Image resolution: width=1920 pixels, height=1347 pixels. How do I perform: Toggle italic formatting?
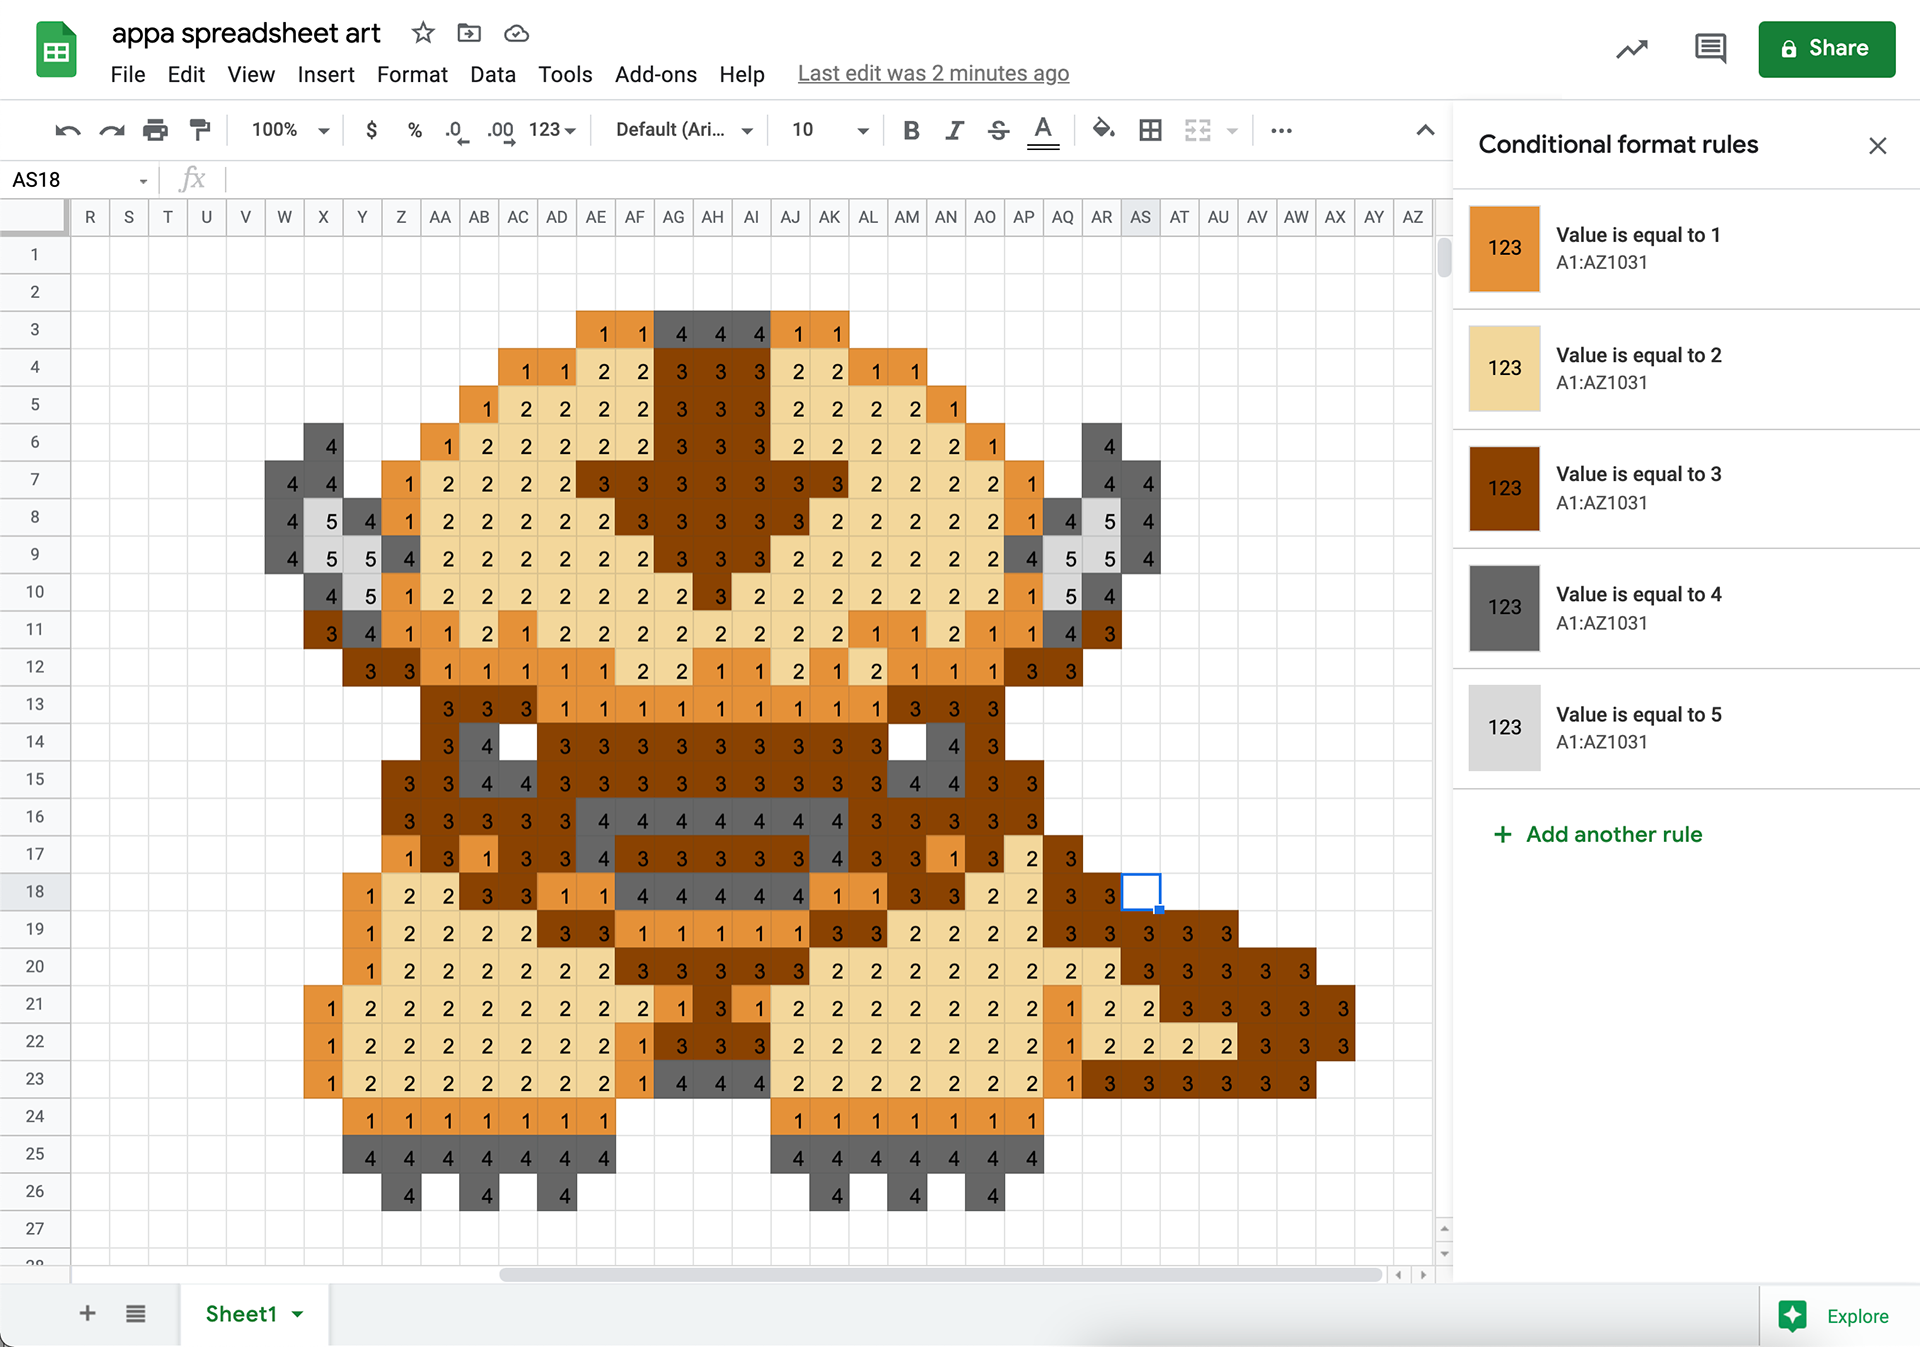click(954, 130)
